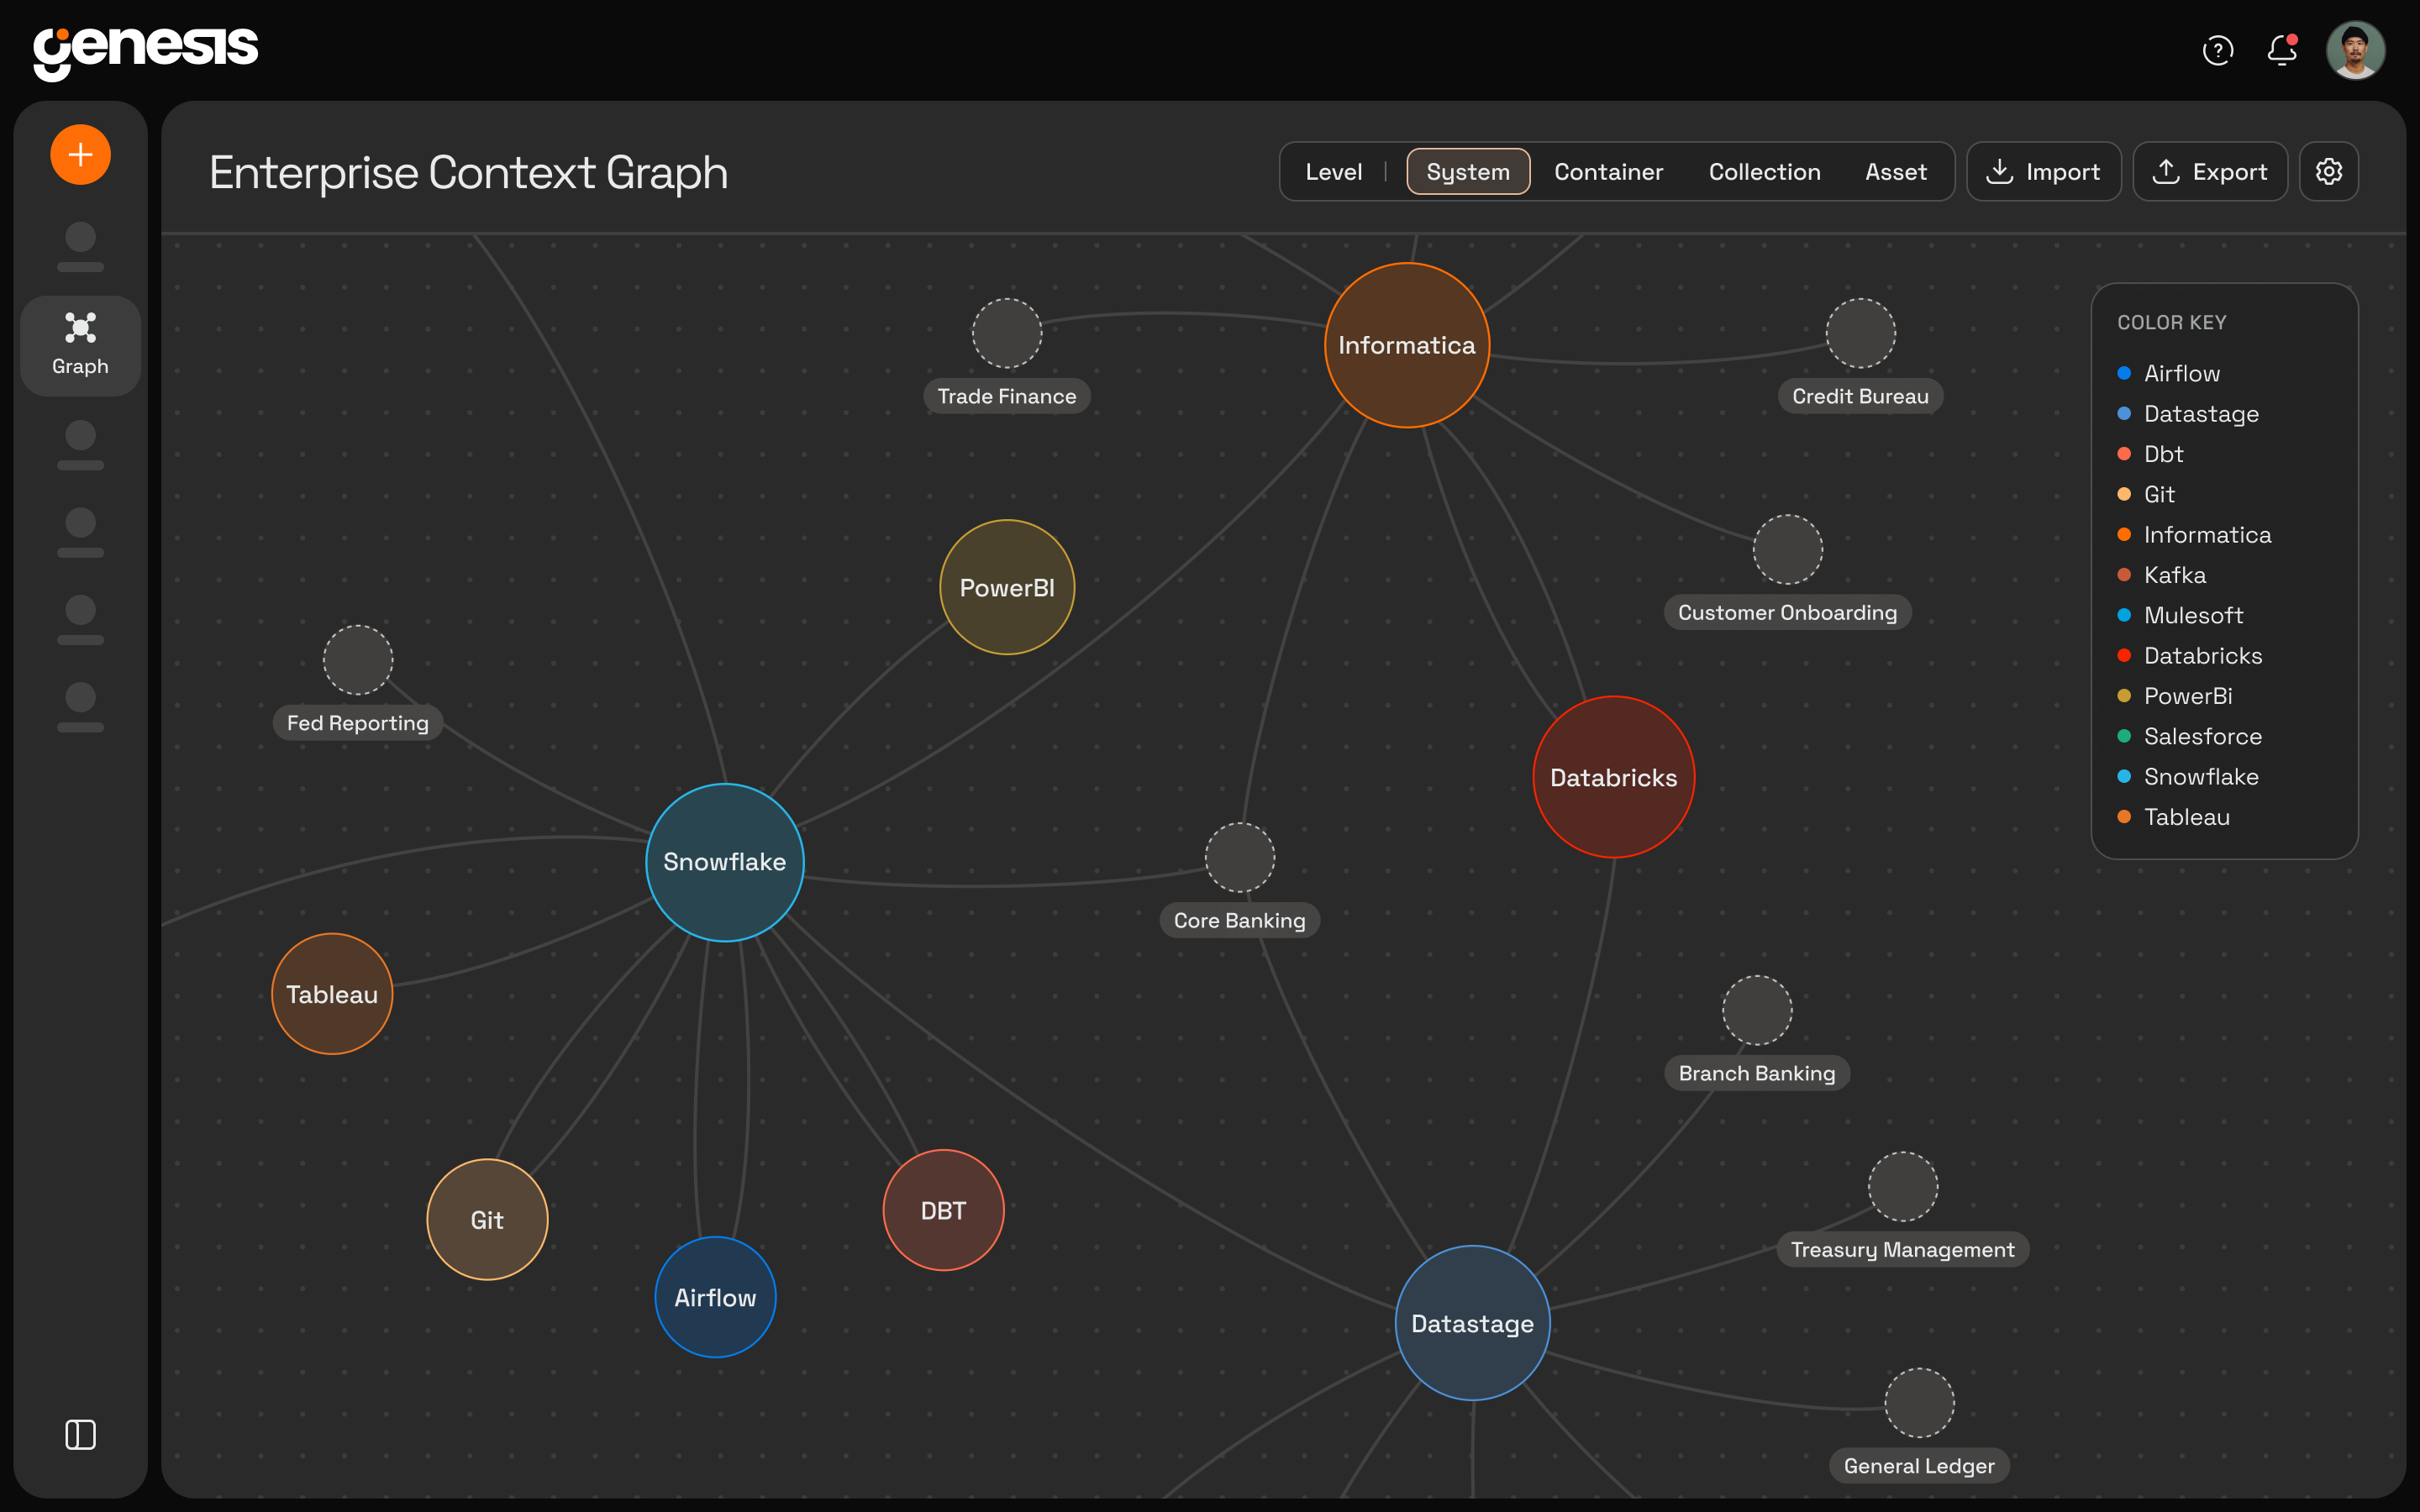
Task: Click the Export button
Action: pyautogui.click(x=2210, y=172)
